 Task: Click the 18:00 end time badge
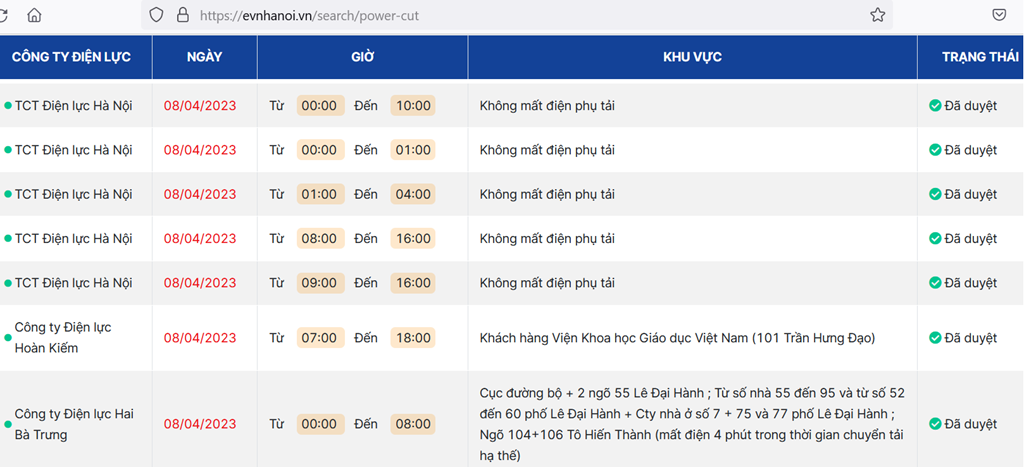413,338
